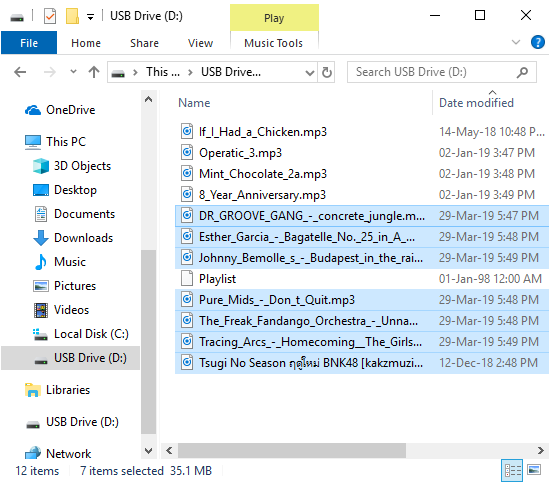
Task: Open the File menu
Action: [x=29, y=43]
